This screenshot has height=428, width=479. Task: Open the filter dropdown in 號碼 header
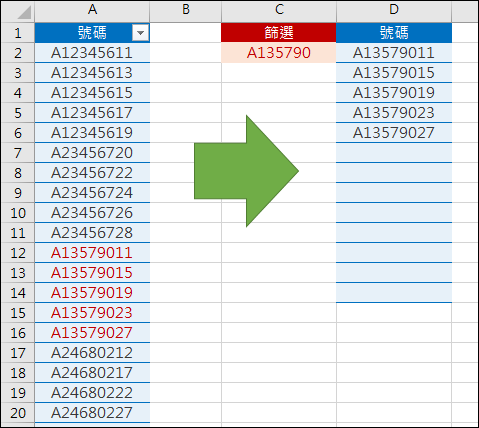coord(140,33)
